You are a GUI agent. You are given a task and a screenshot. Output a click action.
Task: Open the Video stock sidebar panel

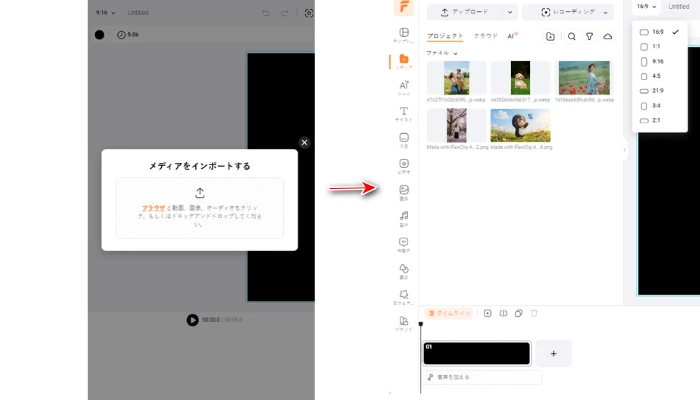(404, 166)
